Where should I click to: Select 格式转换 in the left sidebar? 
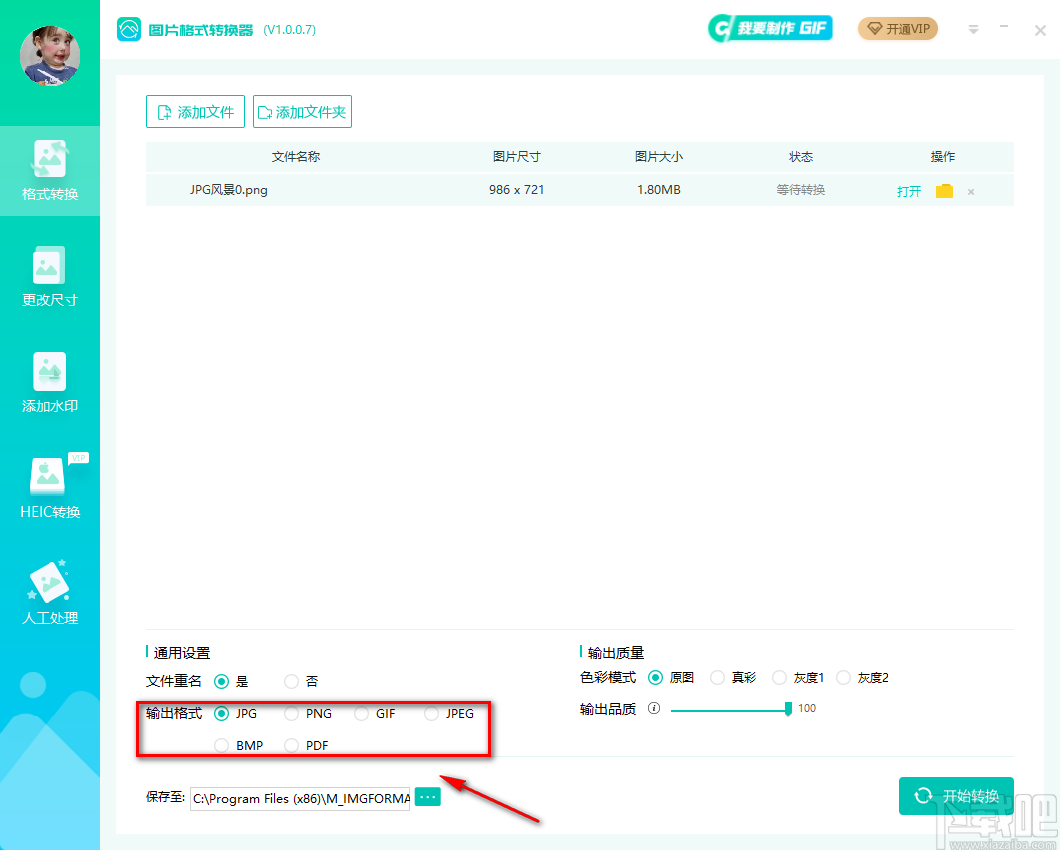(50, 170)
